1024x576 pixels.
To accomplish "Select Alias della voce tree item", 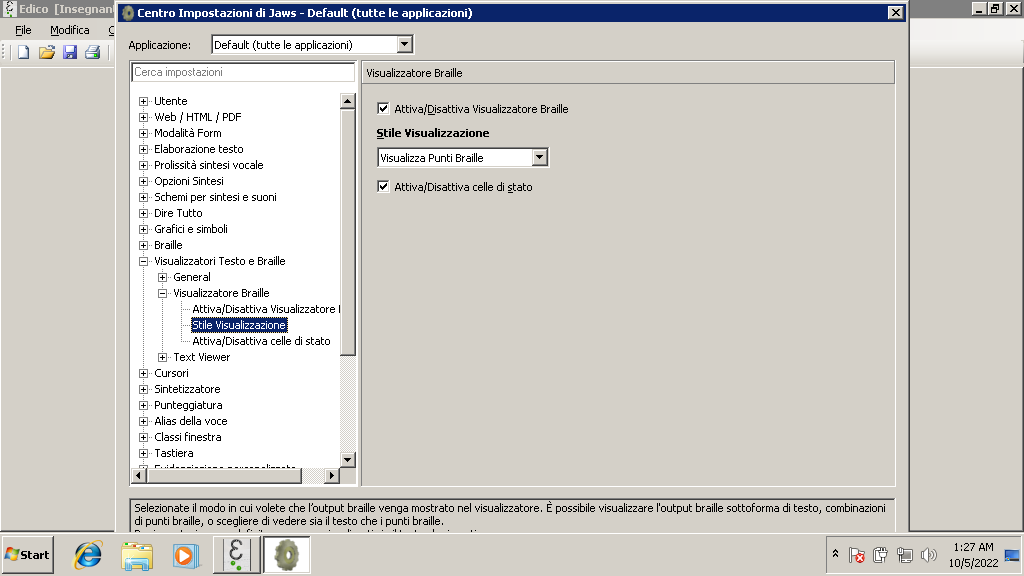I will point(191,421).
